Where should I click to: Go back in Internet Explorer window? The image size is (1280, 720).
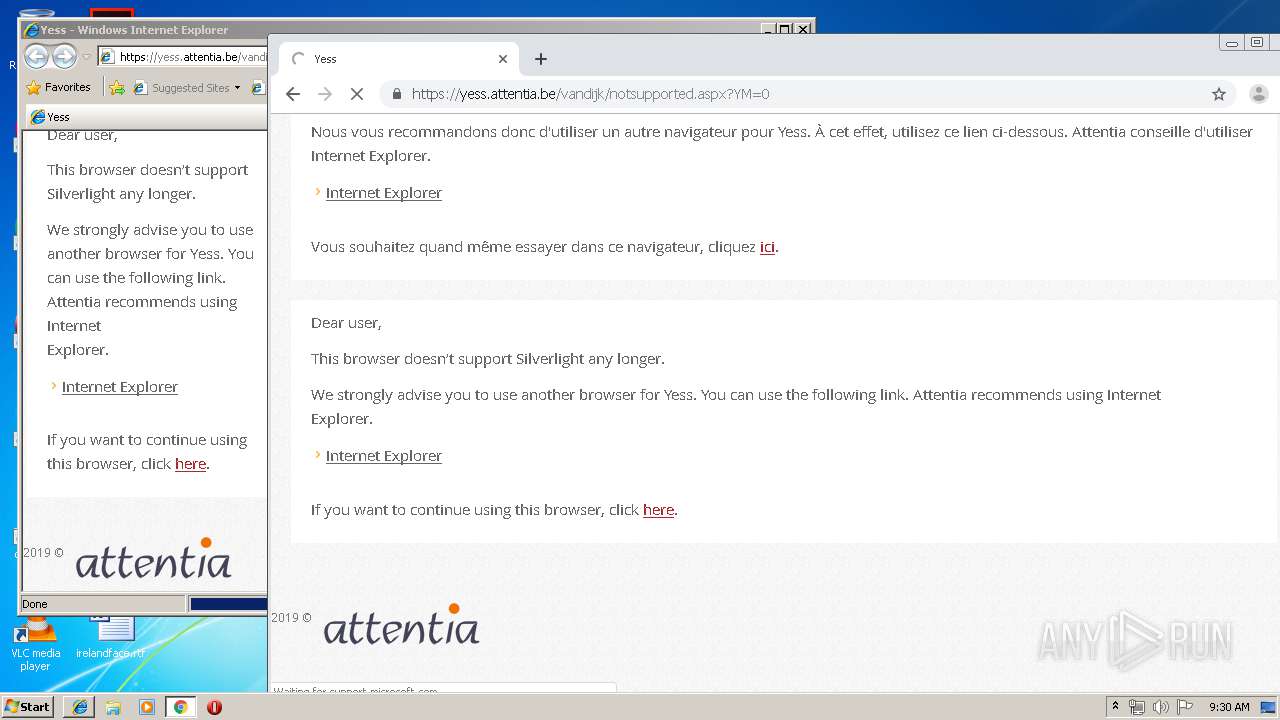[36, 57]
